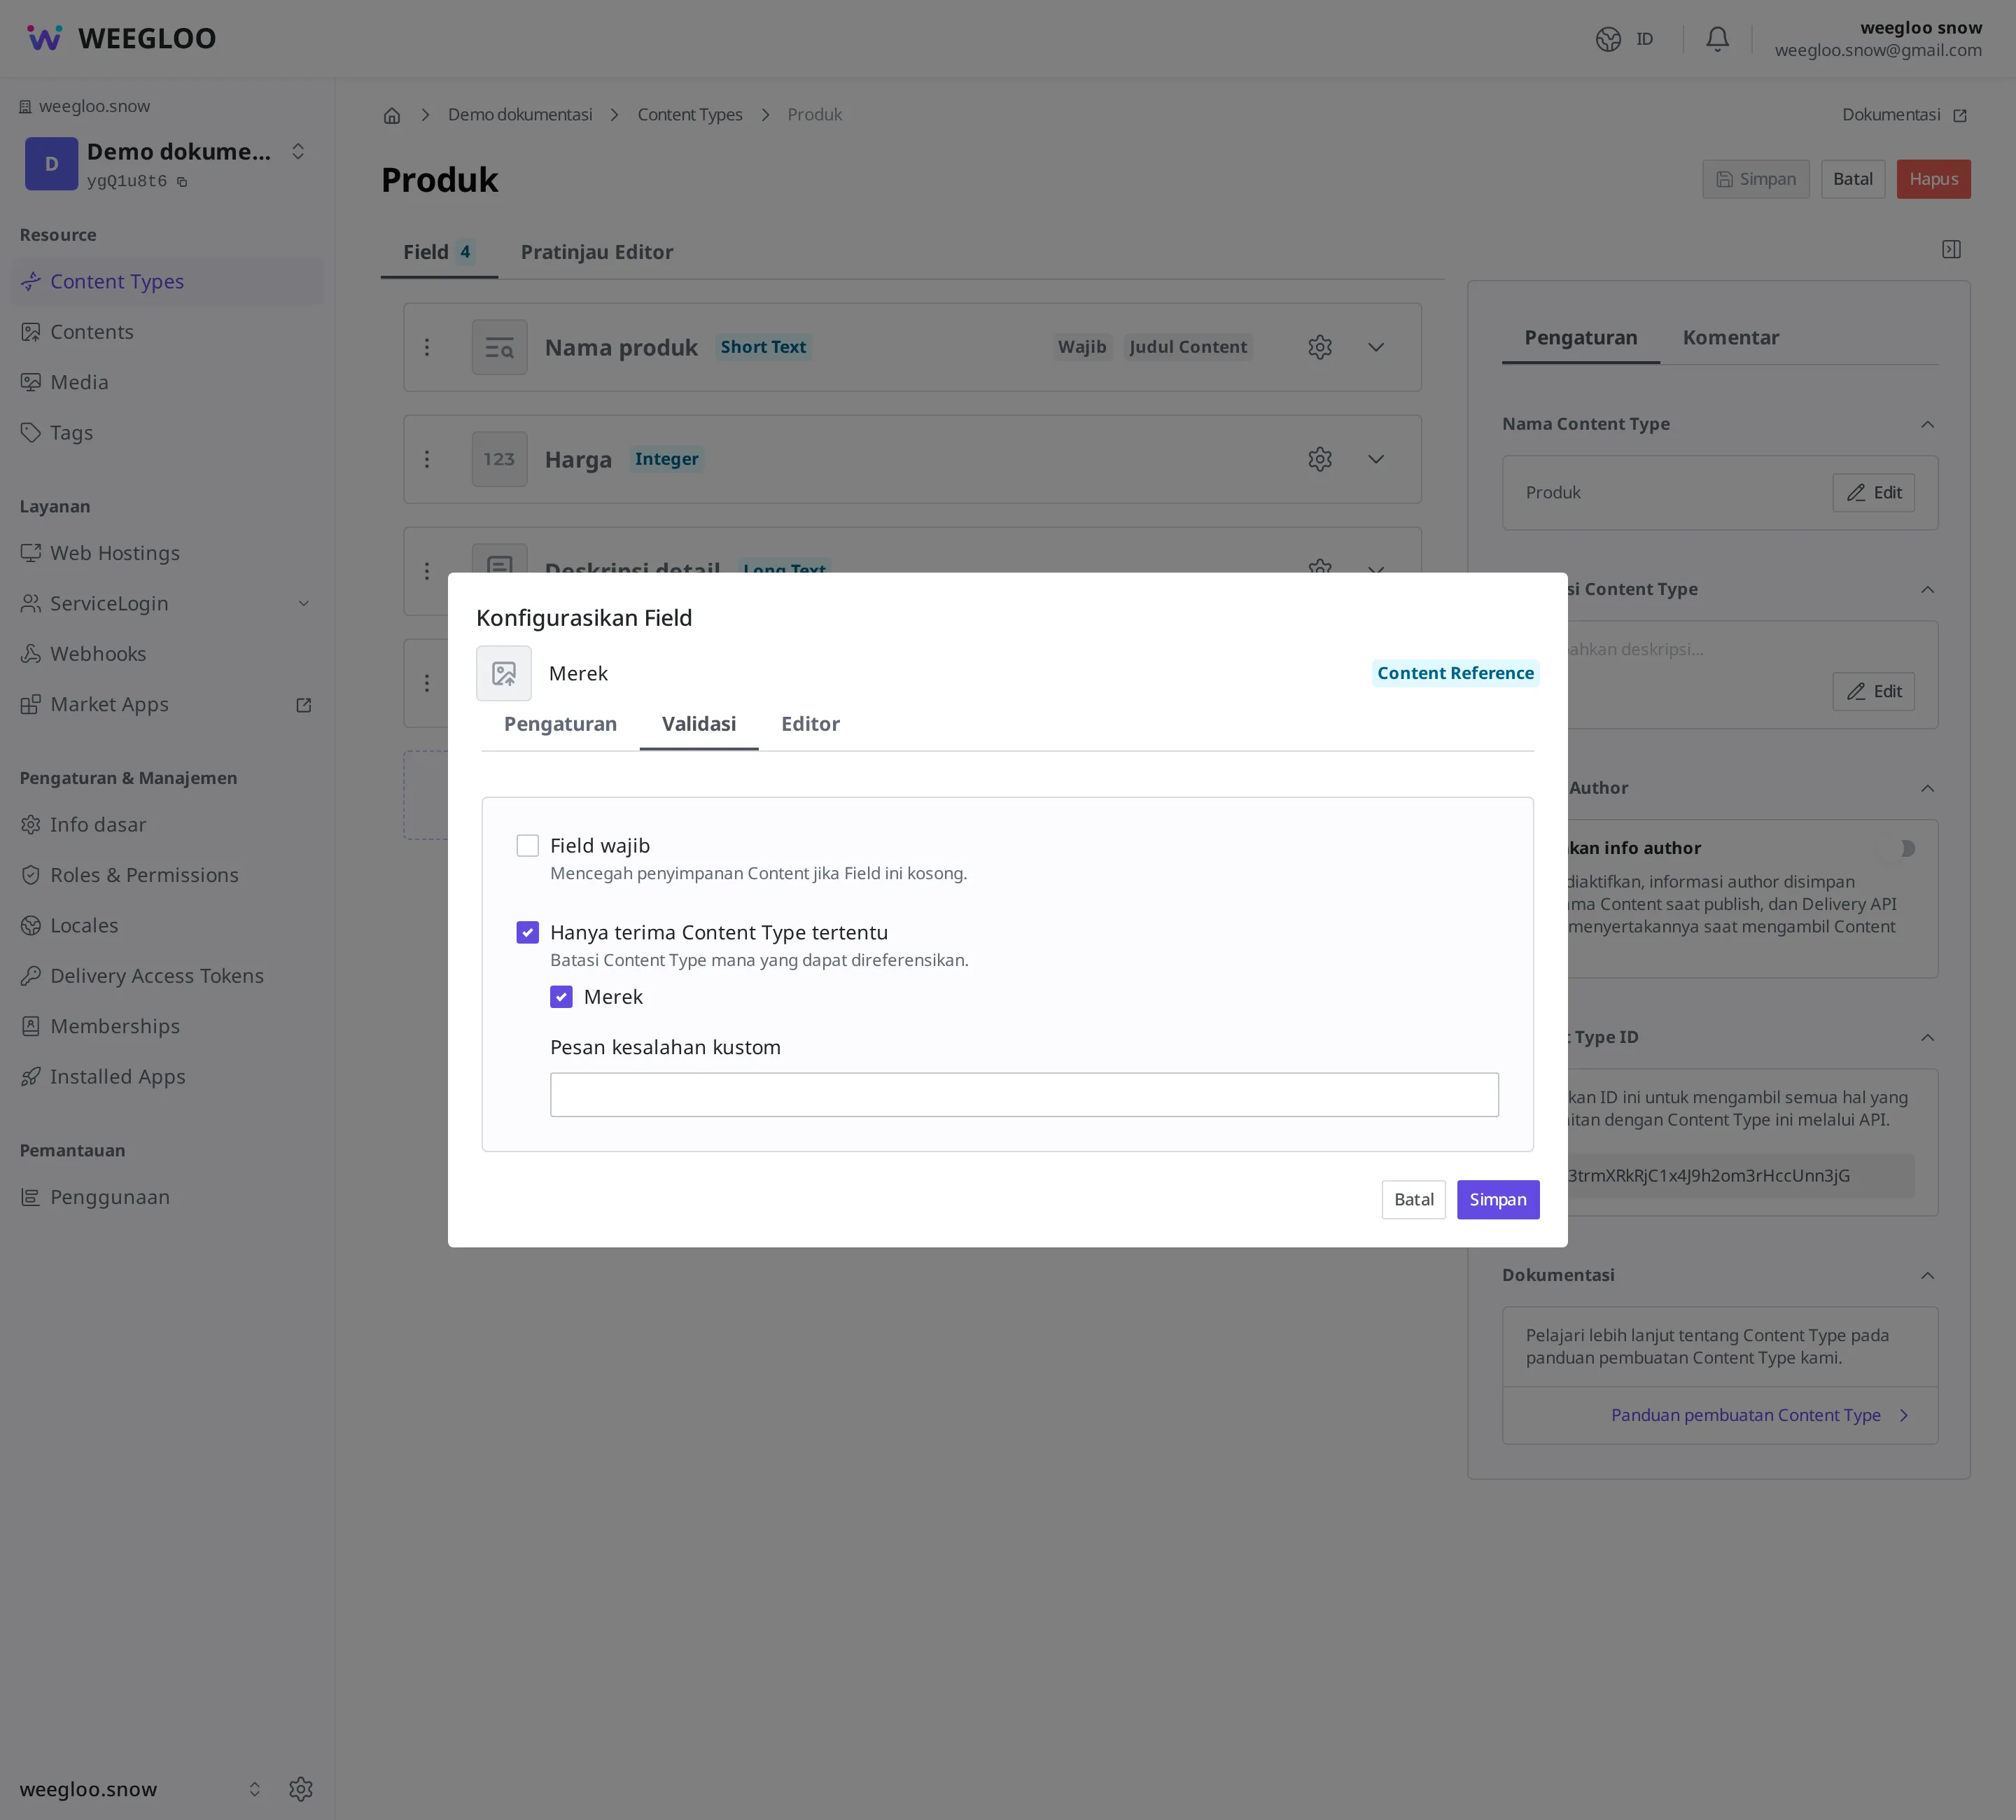Collapse the Dokumentasi section
The image size is (2016, 1820).
tap(1927, 1275)
